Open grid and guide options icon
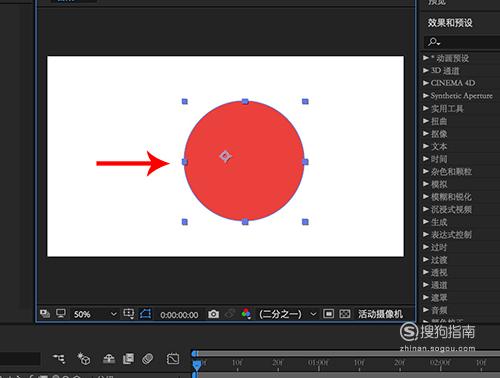Screen dimensions: 500x378 129,314
